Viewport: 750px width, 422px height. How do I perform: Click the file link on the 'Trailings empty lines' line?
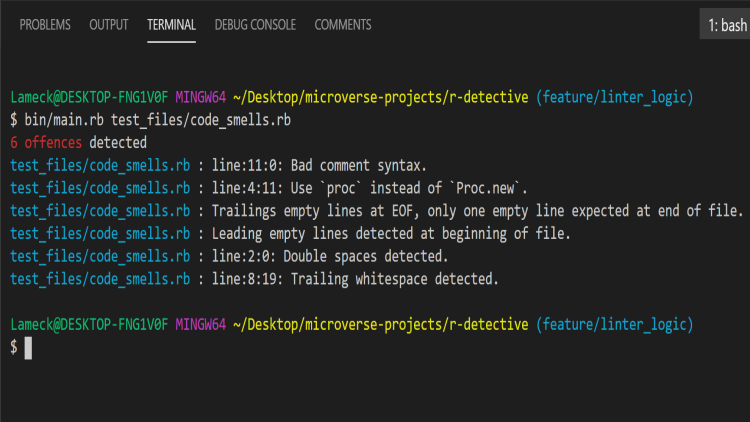[99, 211]
